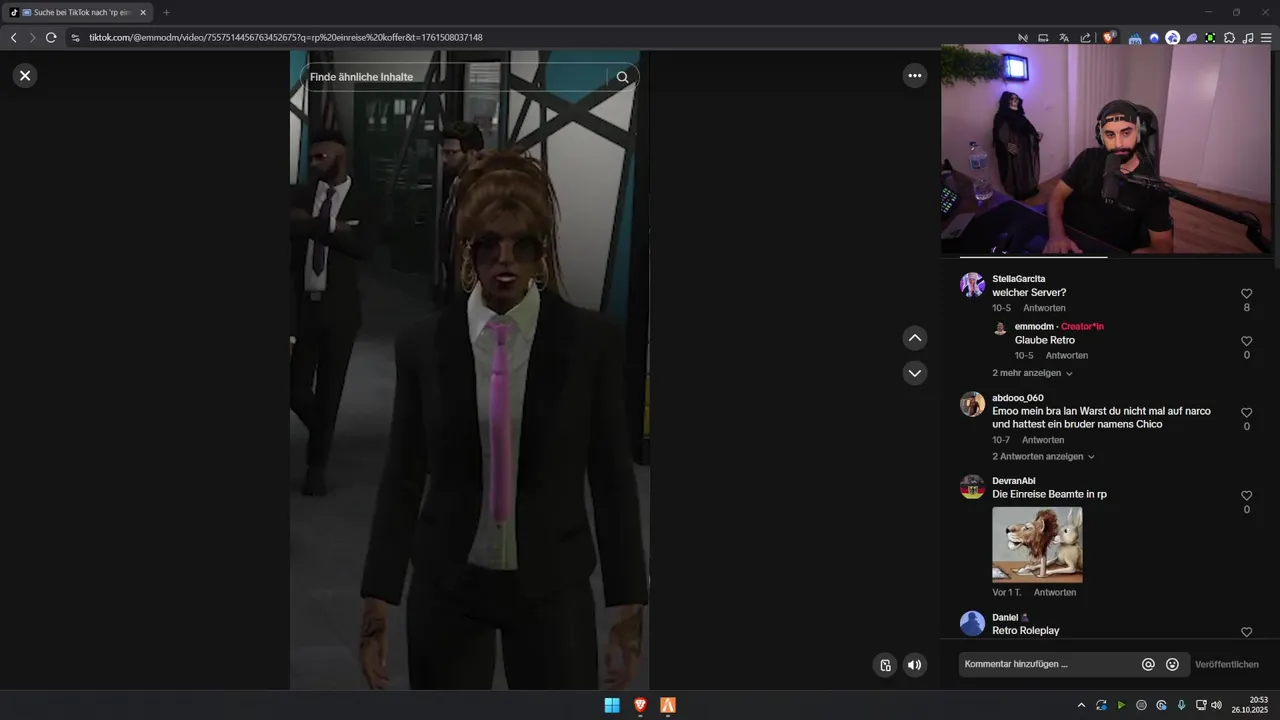1280x720 pixels.
Task: Open a new browser tab
Action: click(166, 12)
